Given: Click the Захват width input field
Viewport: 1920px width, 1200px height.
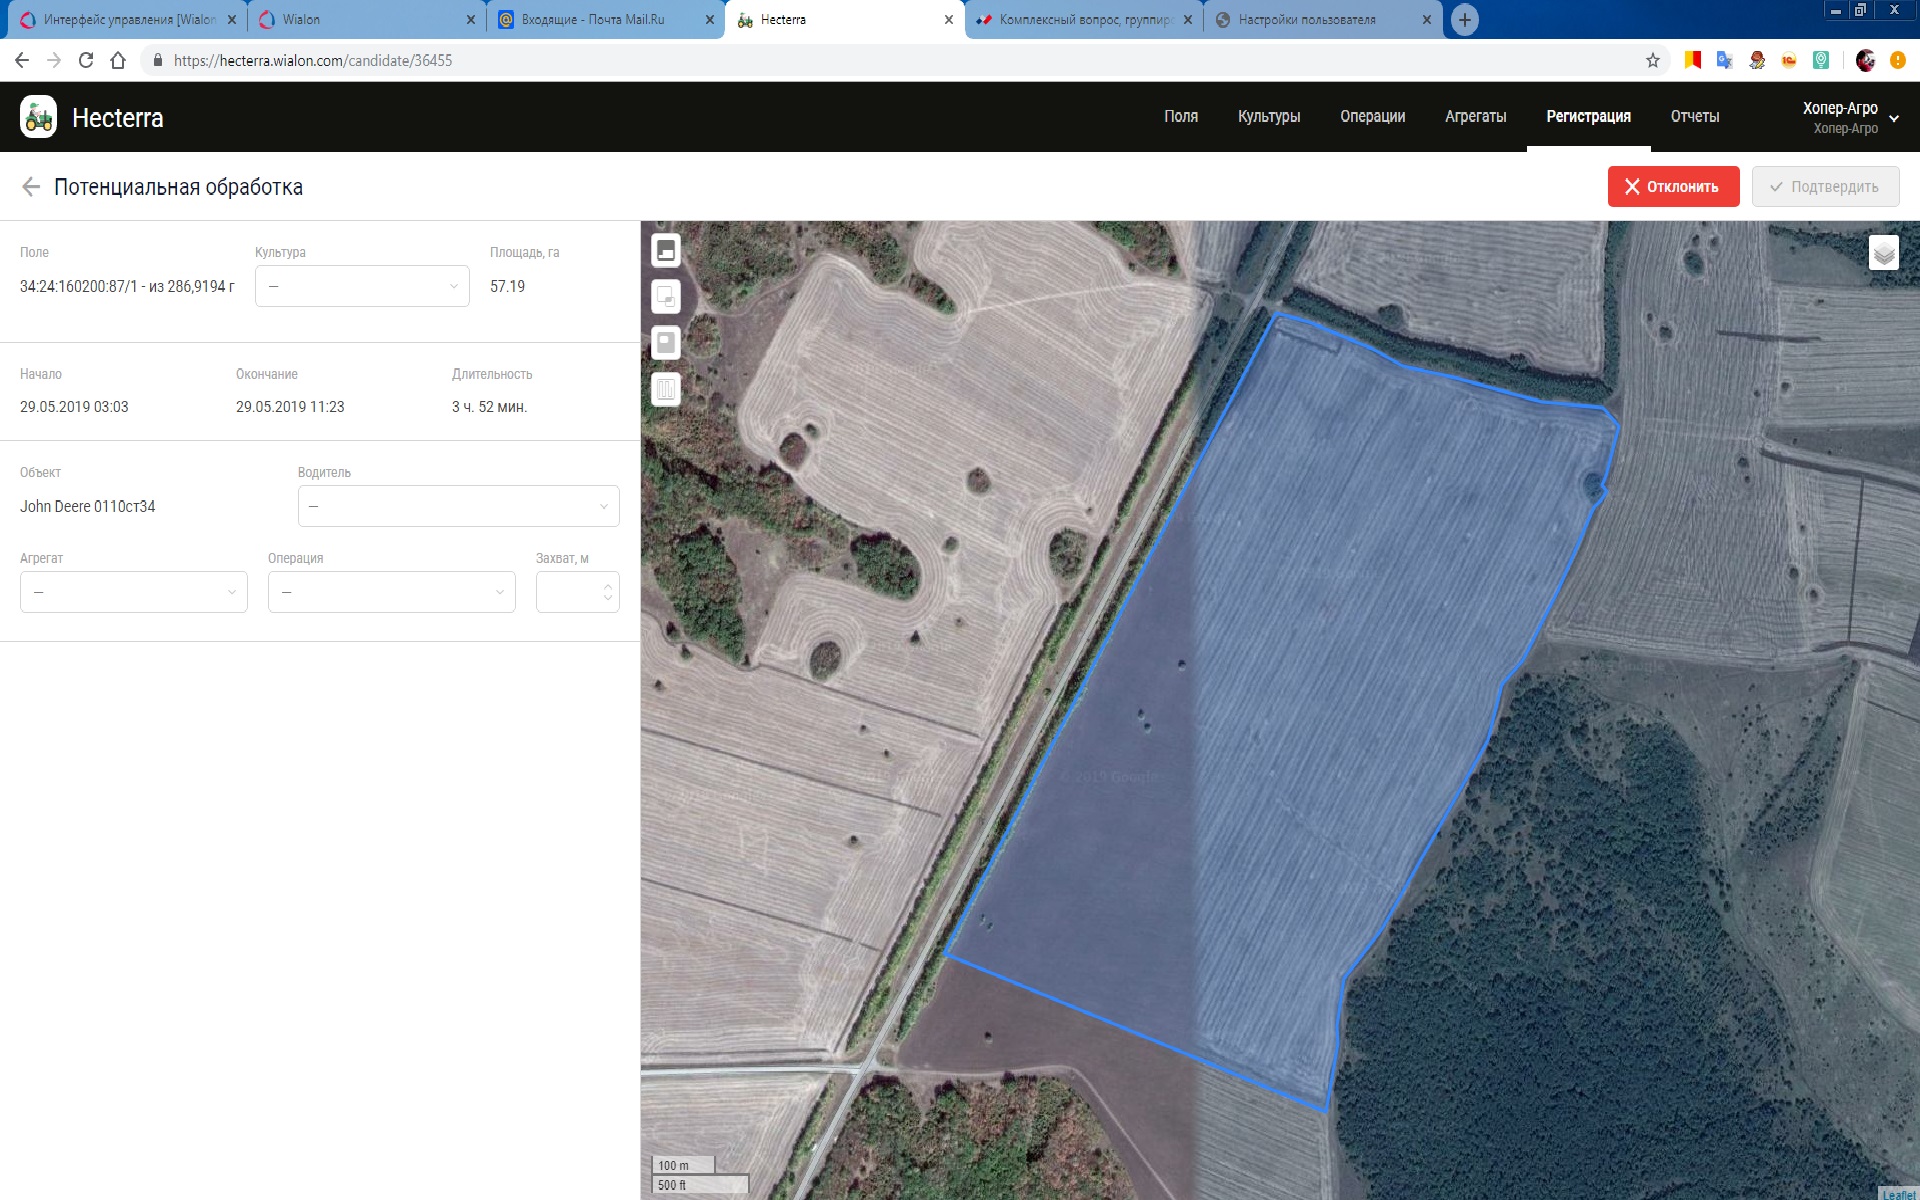Looking at the screenshot, I should pyautogui.click(x=570, y=592).
